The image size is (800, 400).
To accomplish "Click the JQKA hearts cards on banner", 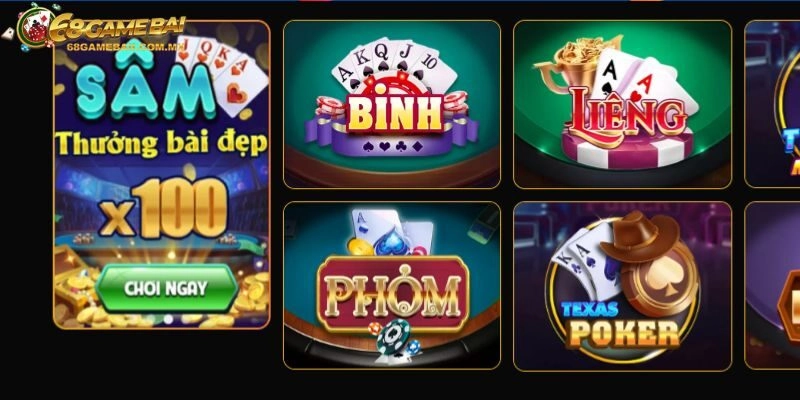I will tap(222, 71).
